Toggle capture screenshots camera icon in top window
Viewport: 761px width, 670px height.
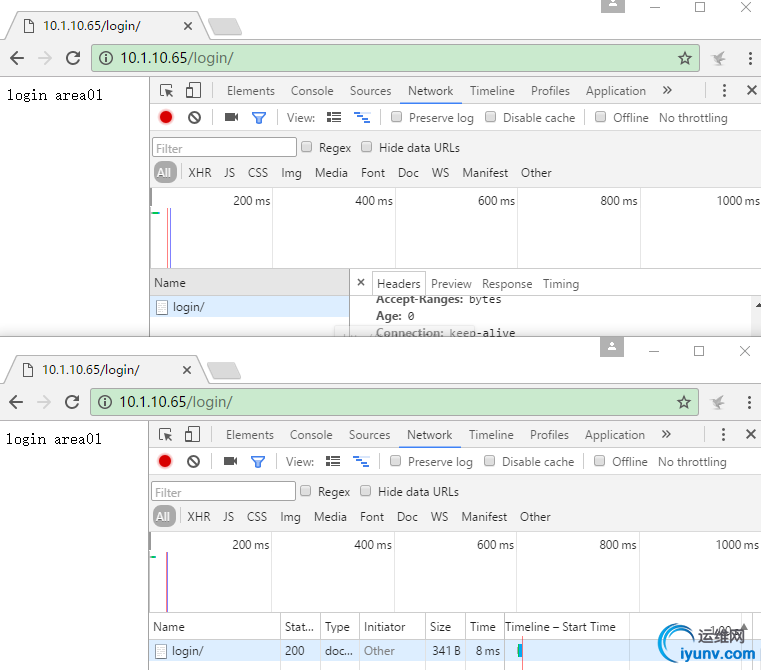point(231,117)
